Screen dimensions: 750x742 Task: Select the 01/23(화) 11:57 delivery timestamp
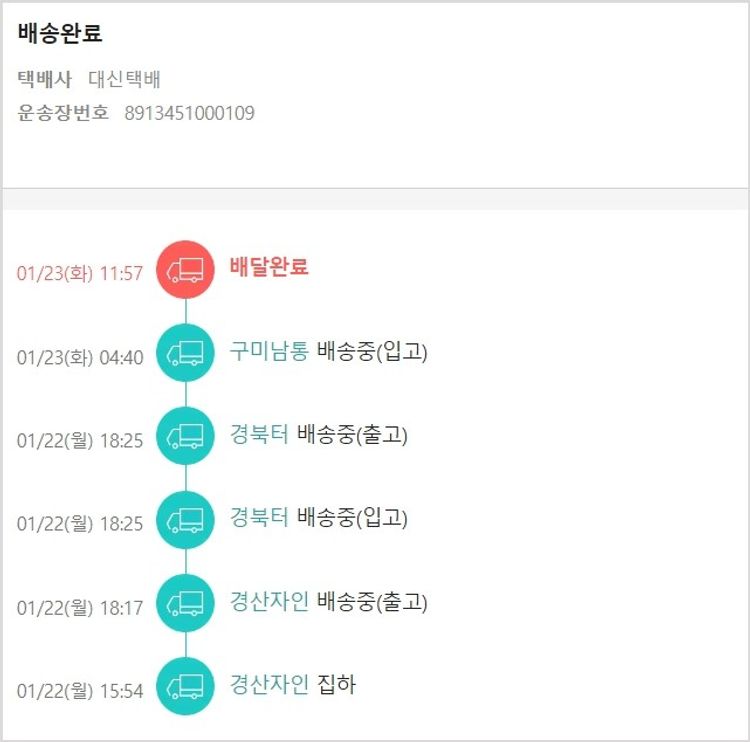point(80,273)
